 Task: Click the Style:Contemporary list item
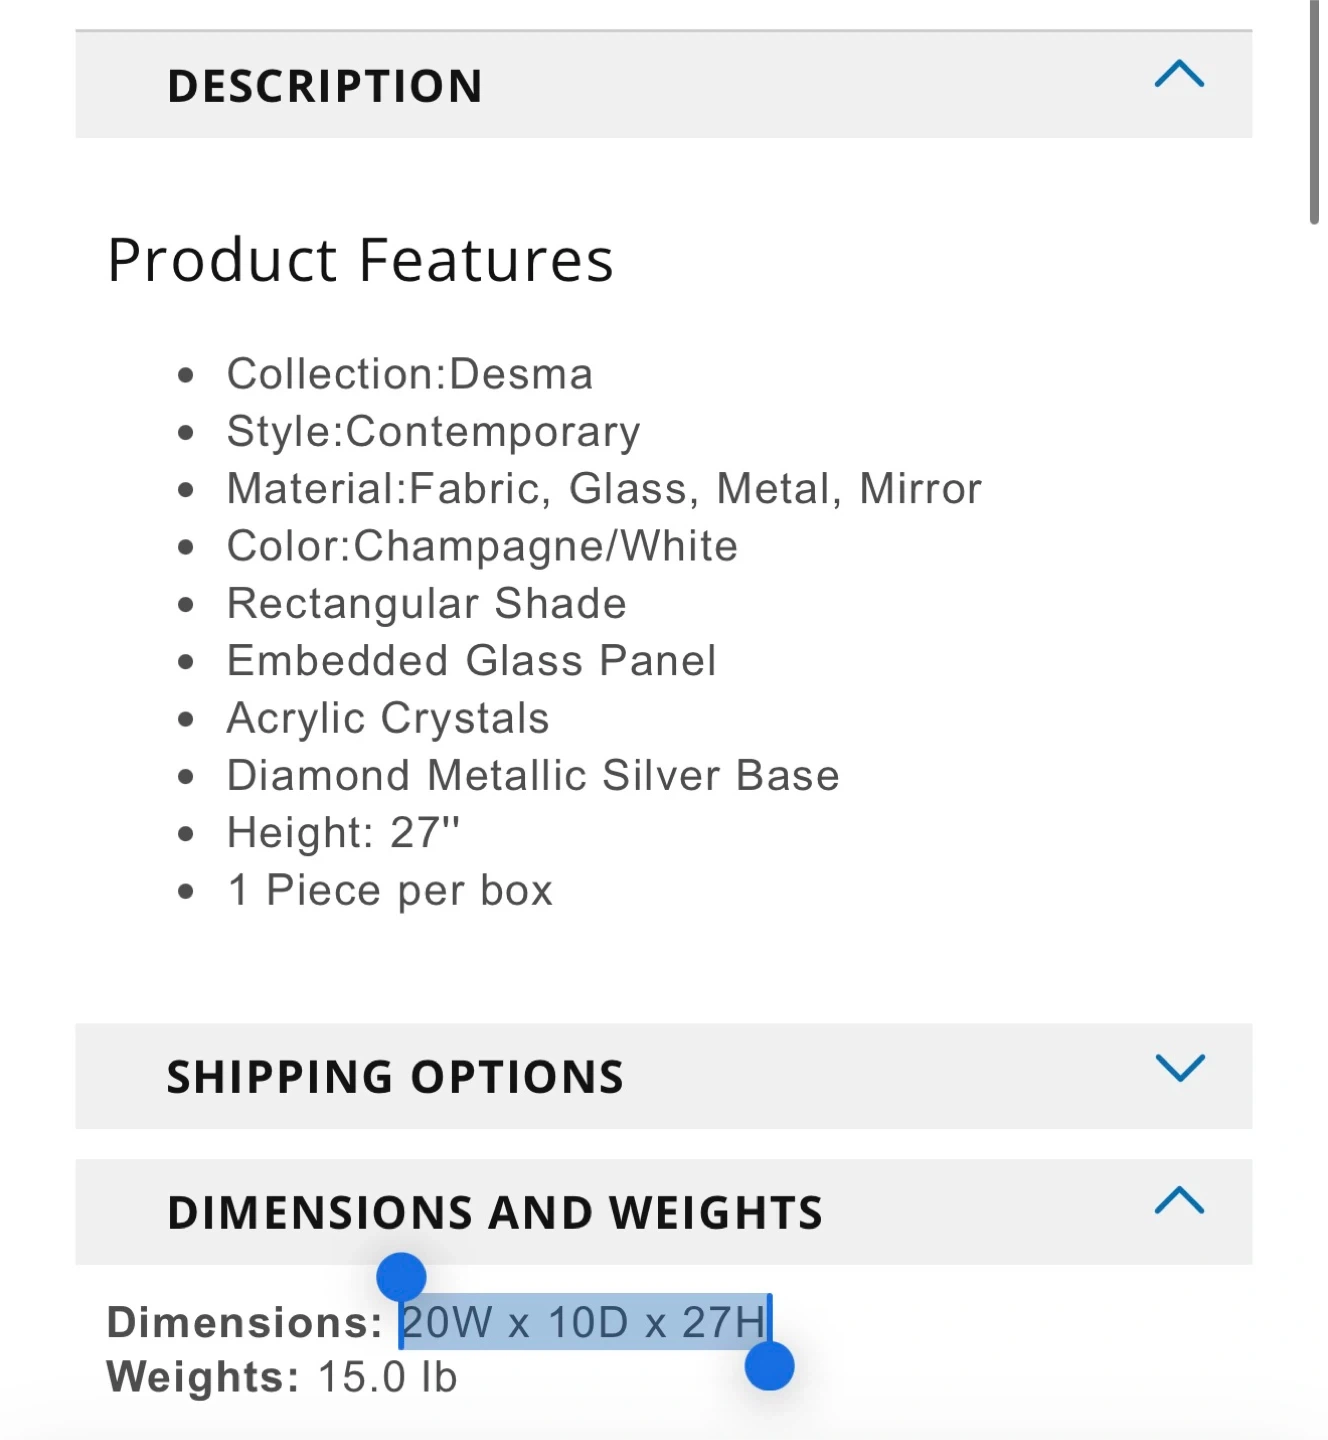click(433, 432)
